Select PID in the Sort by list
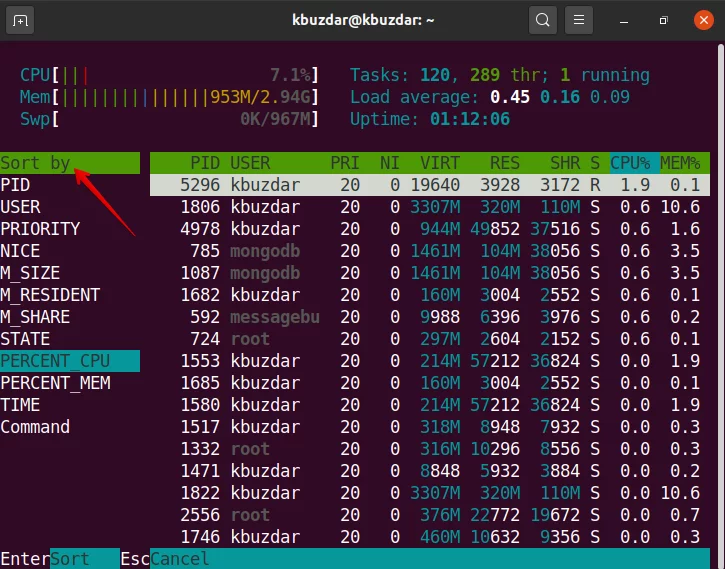 [x=70, y=185]
